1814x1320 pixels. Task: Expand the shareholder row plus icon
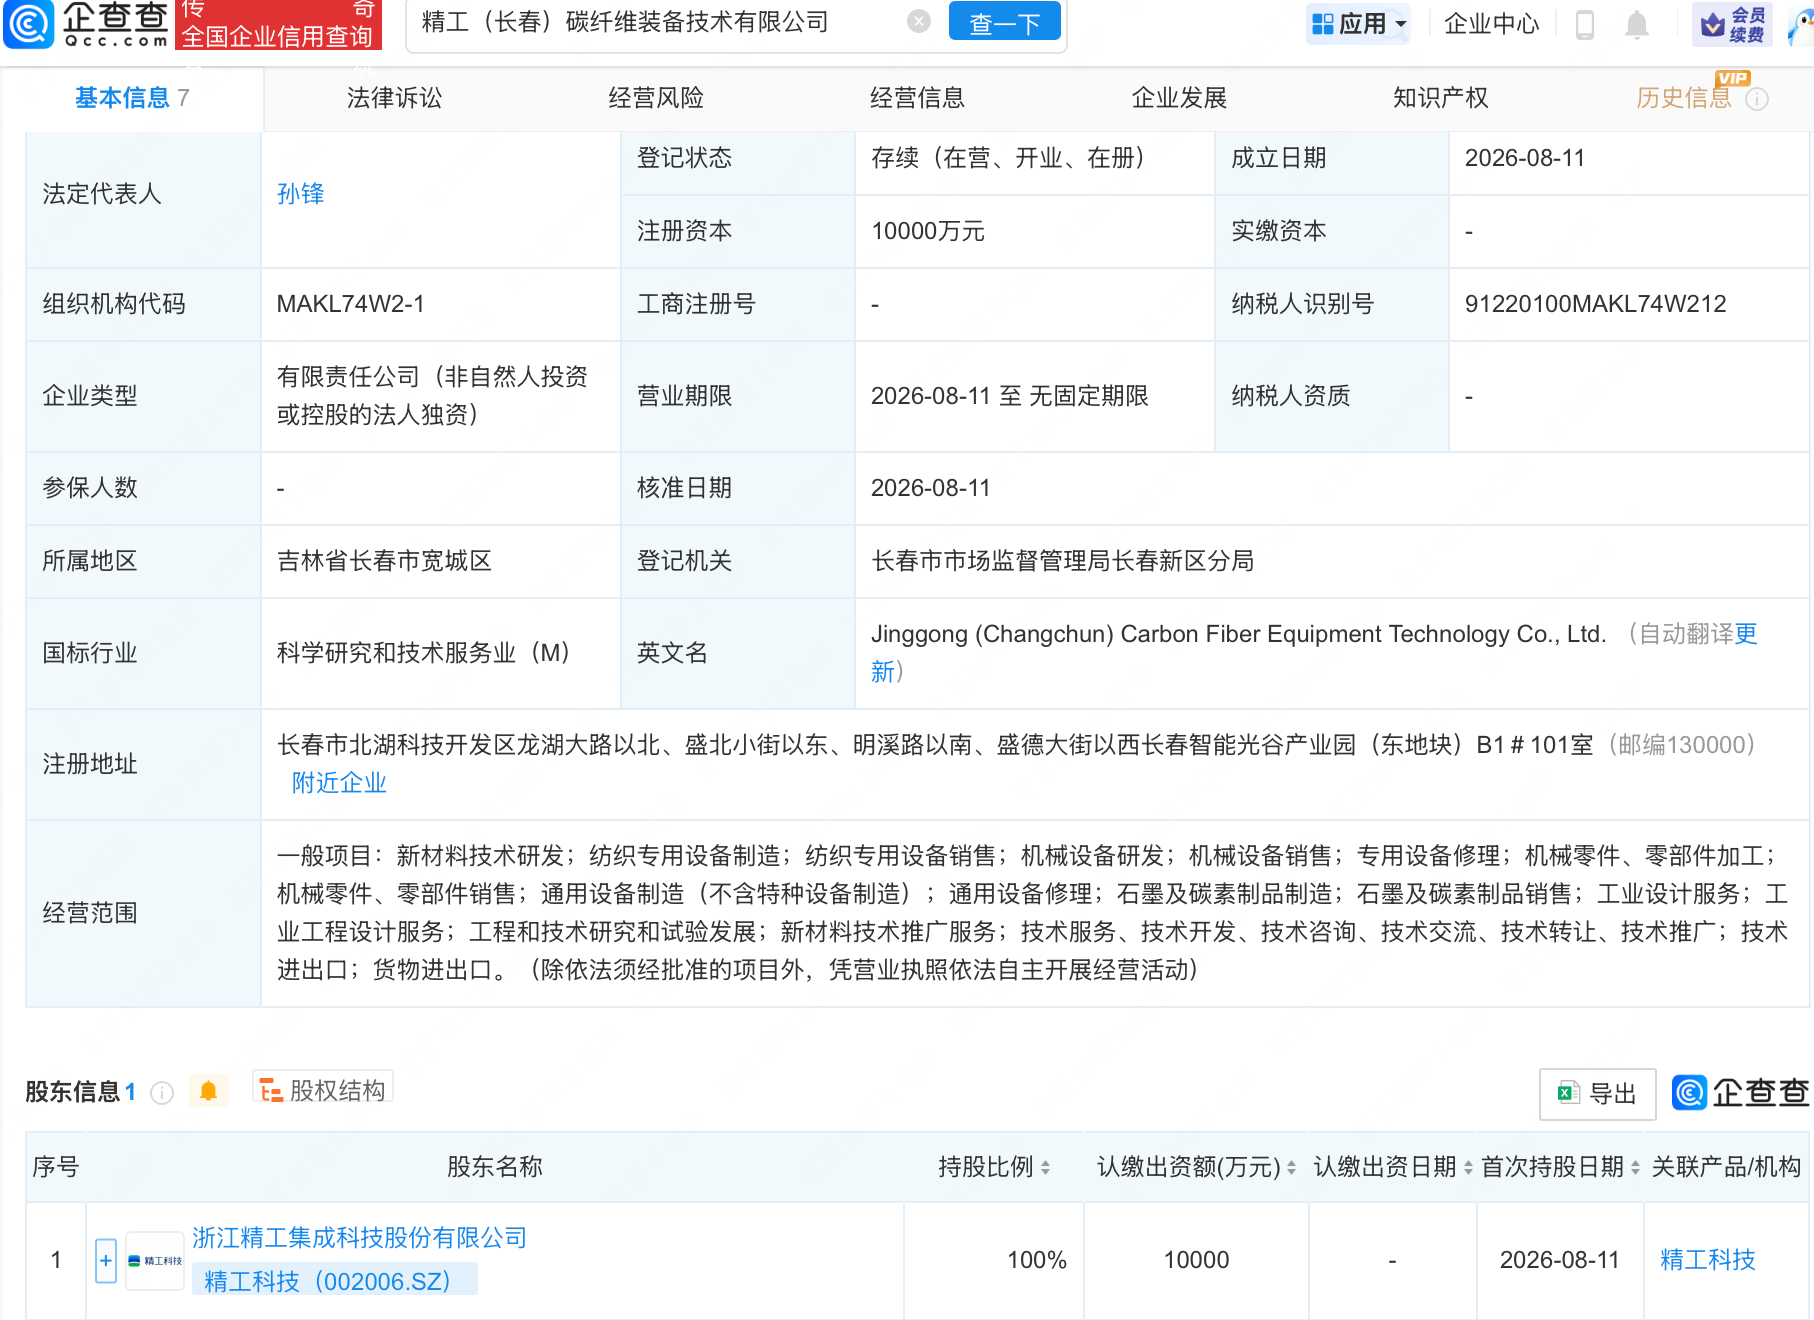(x=106, y=1260)
